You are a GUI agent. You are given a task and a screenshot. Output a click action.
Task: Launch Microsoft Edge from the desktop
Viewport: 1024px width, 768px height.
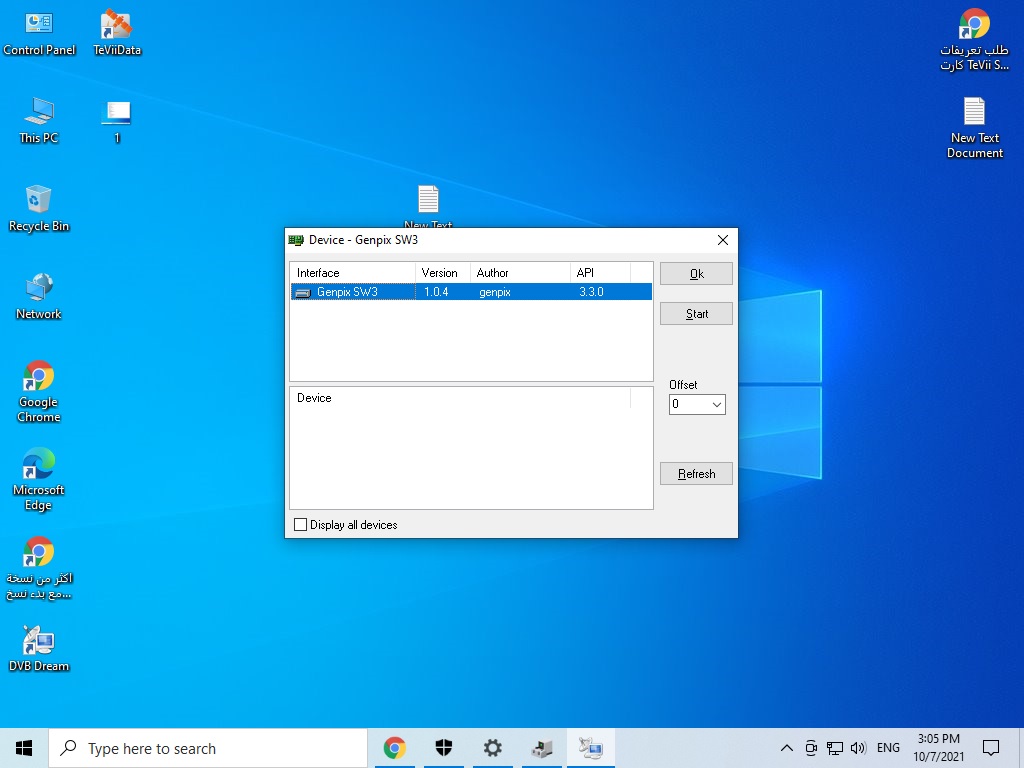39,480
